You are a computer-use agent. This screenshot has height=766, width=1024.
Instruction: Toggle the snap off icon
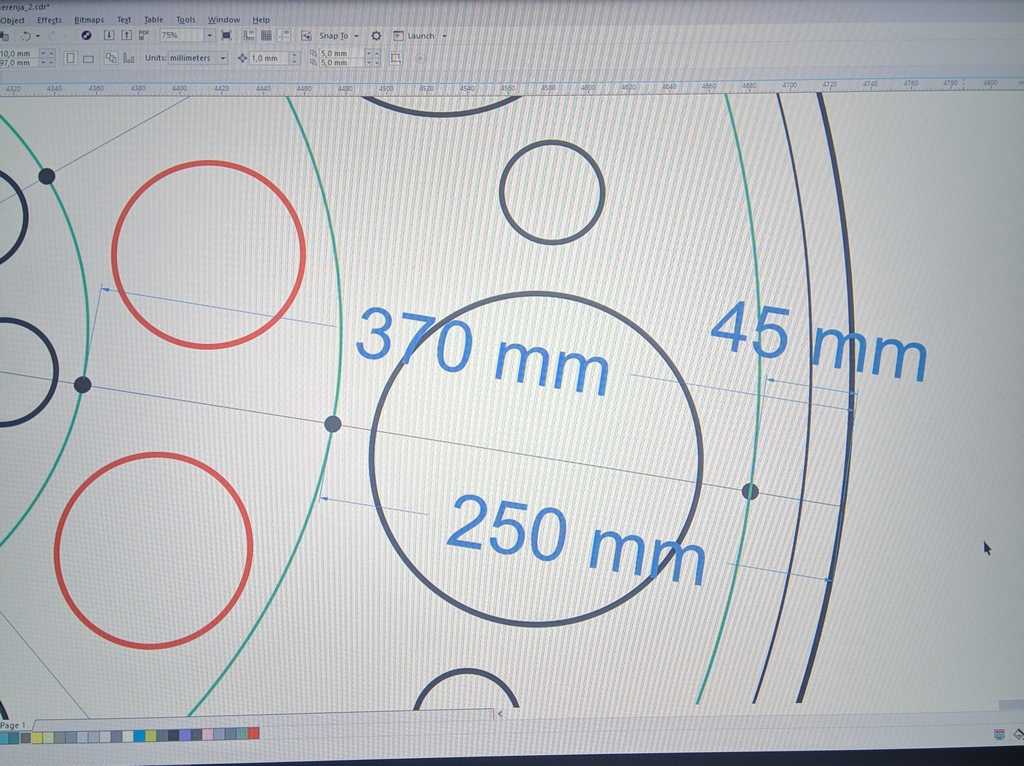tap(306, 36)
